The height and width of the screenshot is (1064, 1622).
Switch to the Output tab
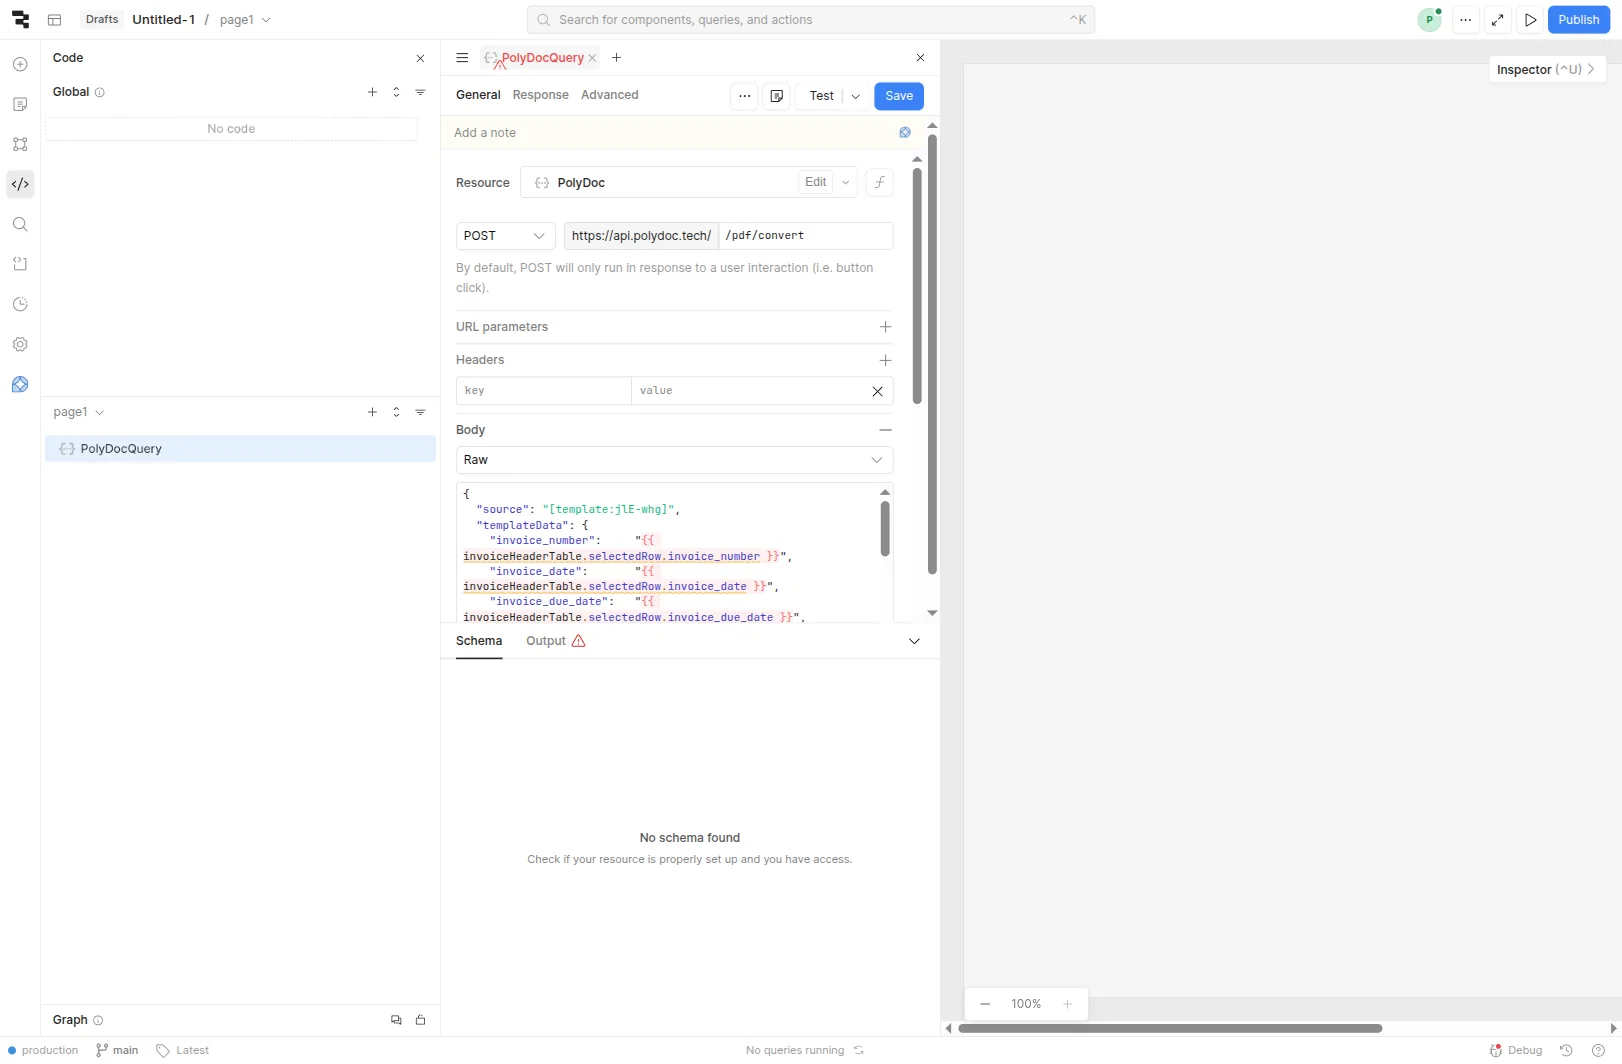[x=556, y=641]
